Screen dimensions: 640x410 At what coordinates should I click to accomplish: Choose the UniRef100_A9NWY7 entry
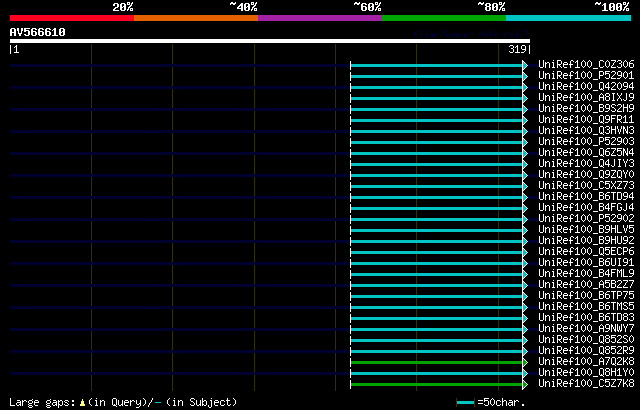(586, 329)
